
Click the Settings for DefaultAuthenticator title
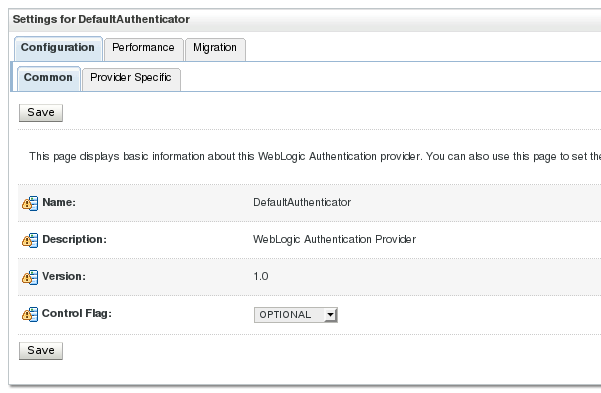point(101,19)
